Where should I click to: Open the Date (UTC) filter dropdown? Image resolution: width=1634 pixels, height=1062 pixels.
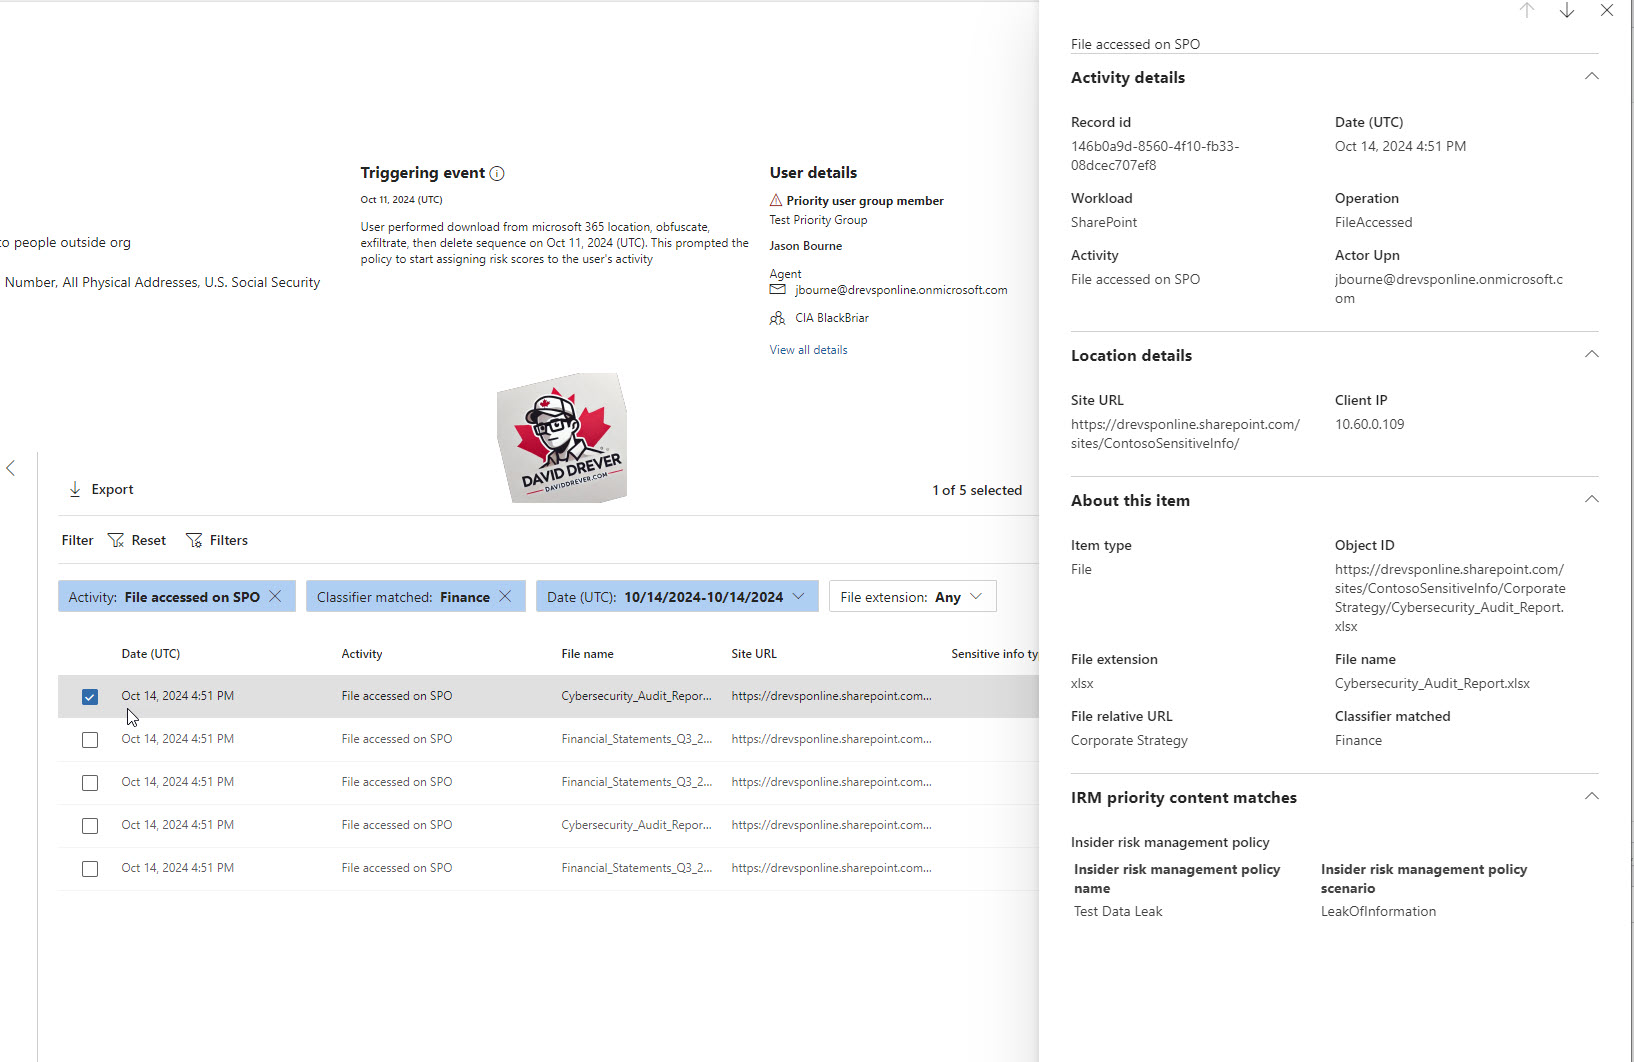coord(677,596)
